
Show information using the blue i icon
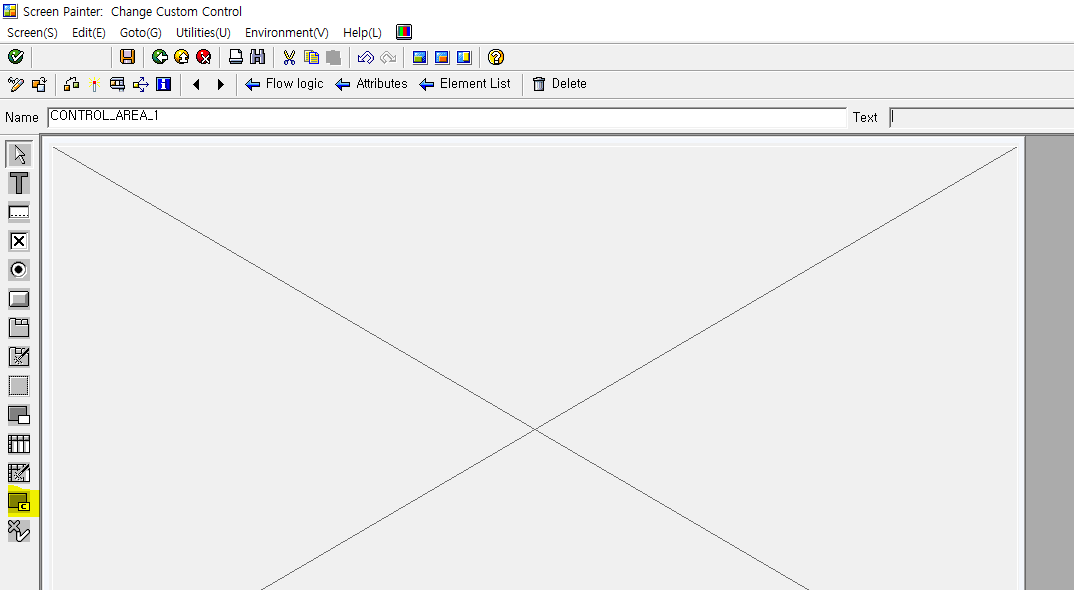point(164,84)
